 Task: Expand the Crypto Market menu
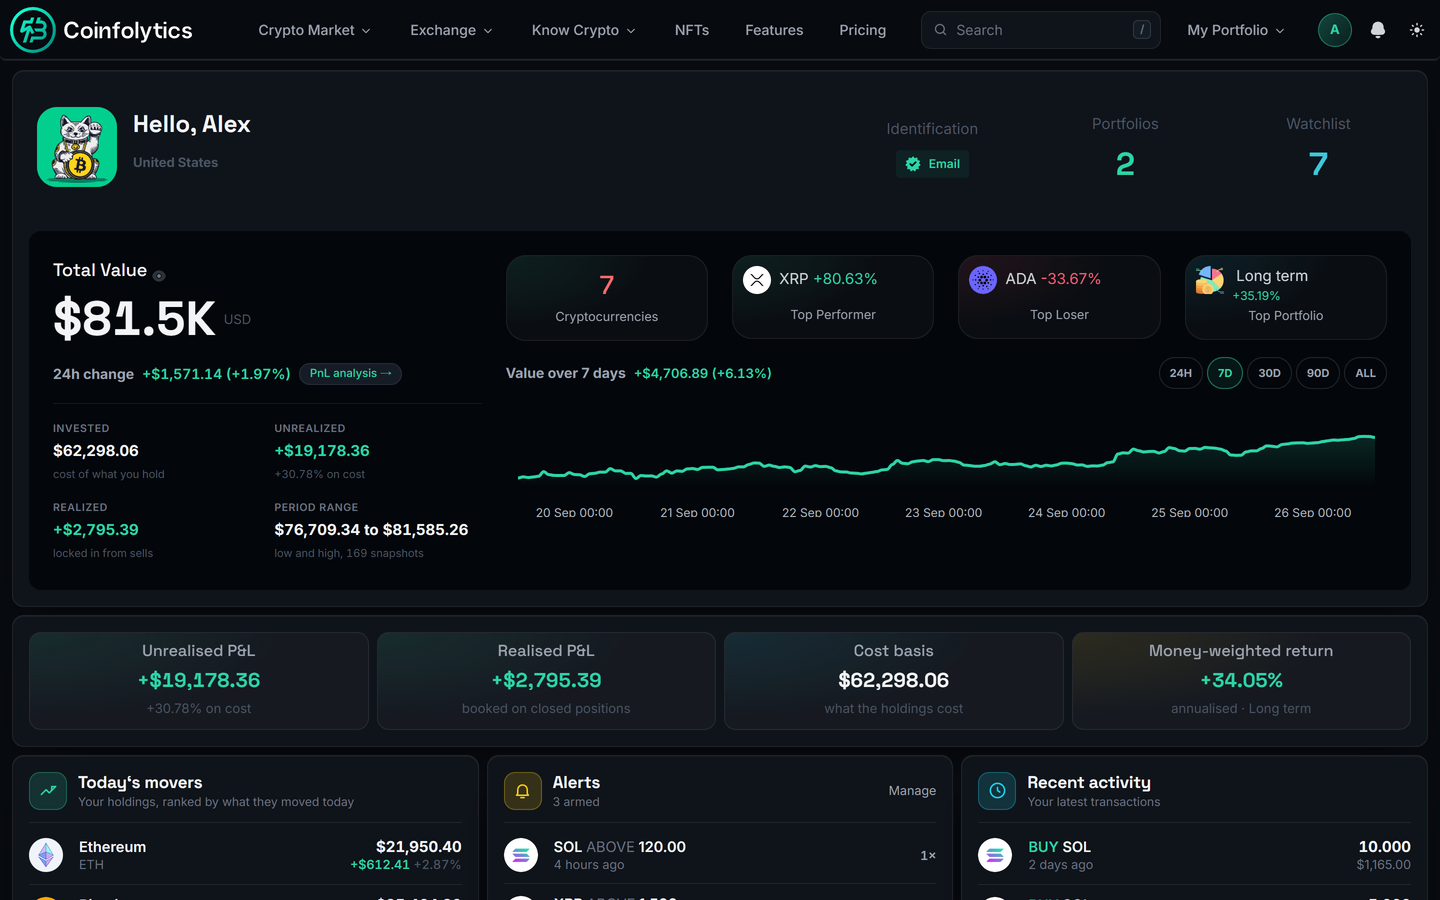(314, 30)
